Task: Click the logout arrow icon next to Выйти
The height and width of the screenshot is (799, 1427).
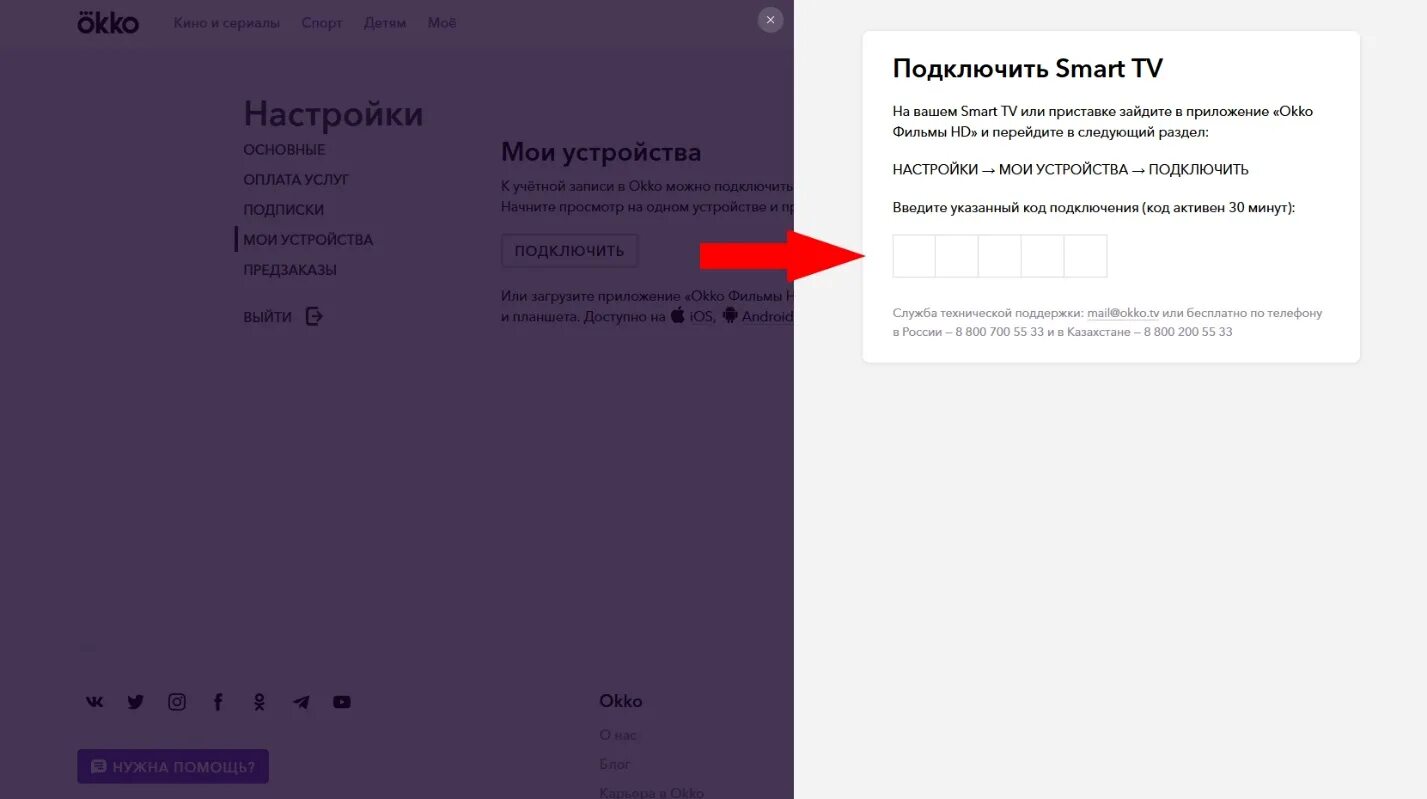Action: click(x=314, y=317)
